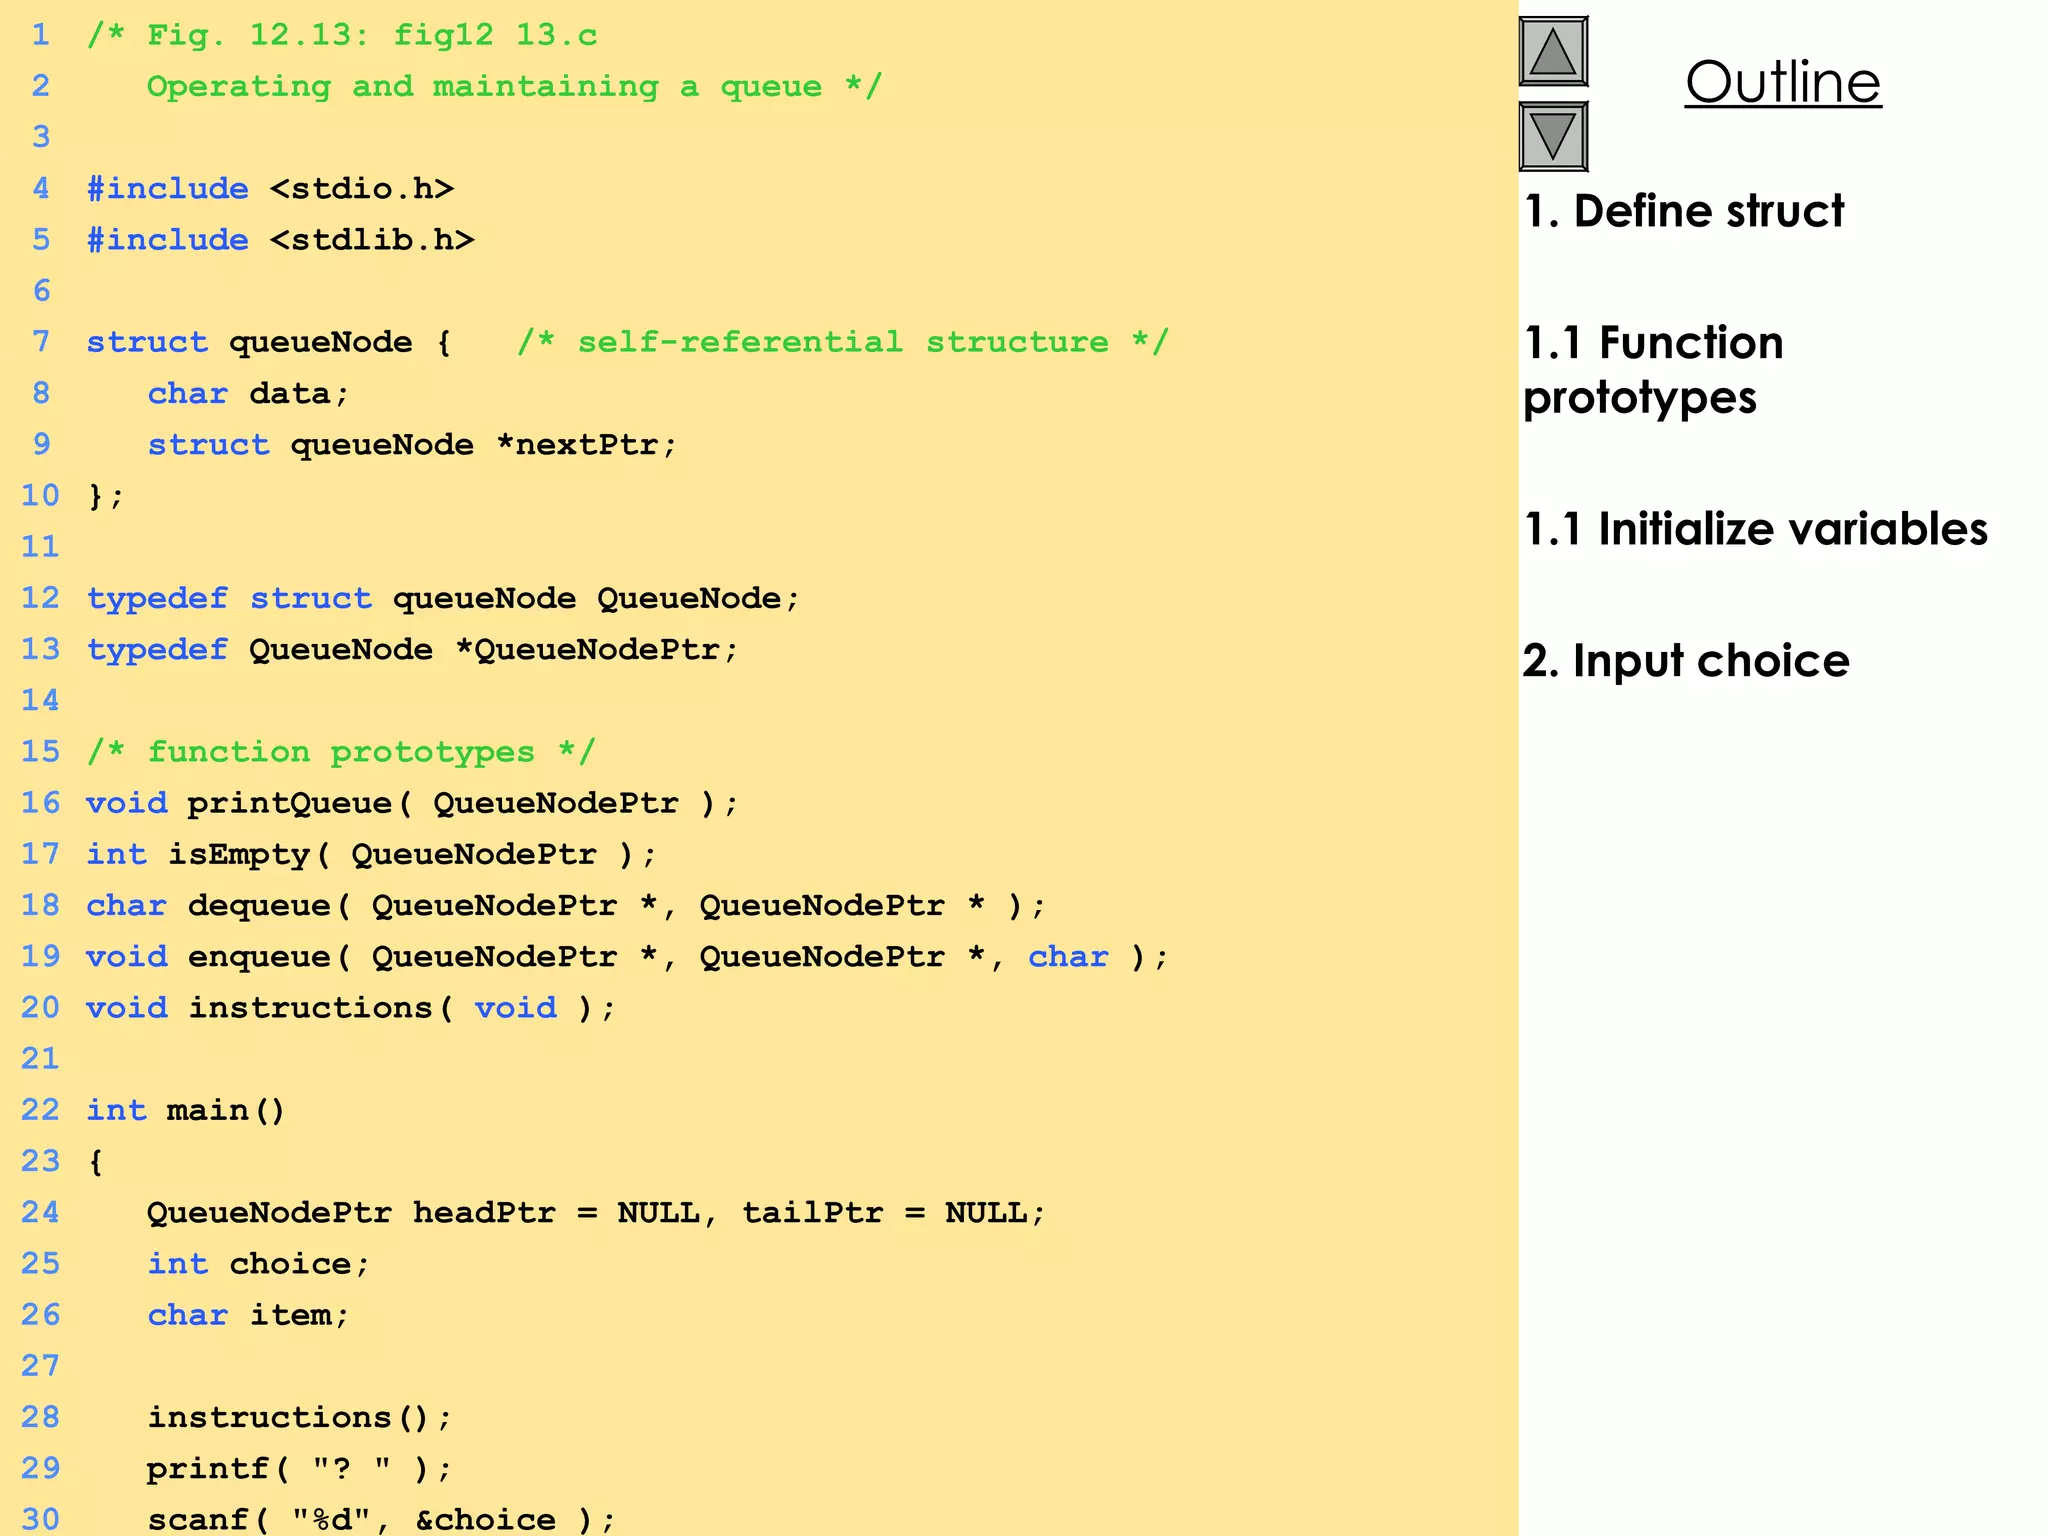Click the 'printf( "? " );' line
Viewport: 2048px width, 1536px height.
tap(300, 1469)
